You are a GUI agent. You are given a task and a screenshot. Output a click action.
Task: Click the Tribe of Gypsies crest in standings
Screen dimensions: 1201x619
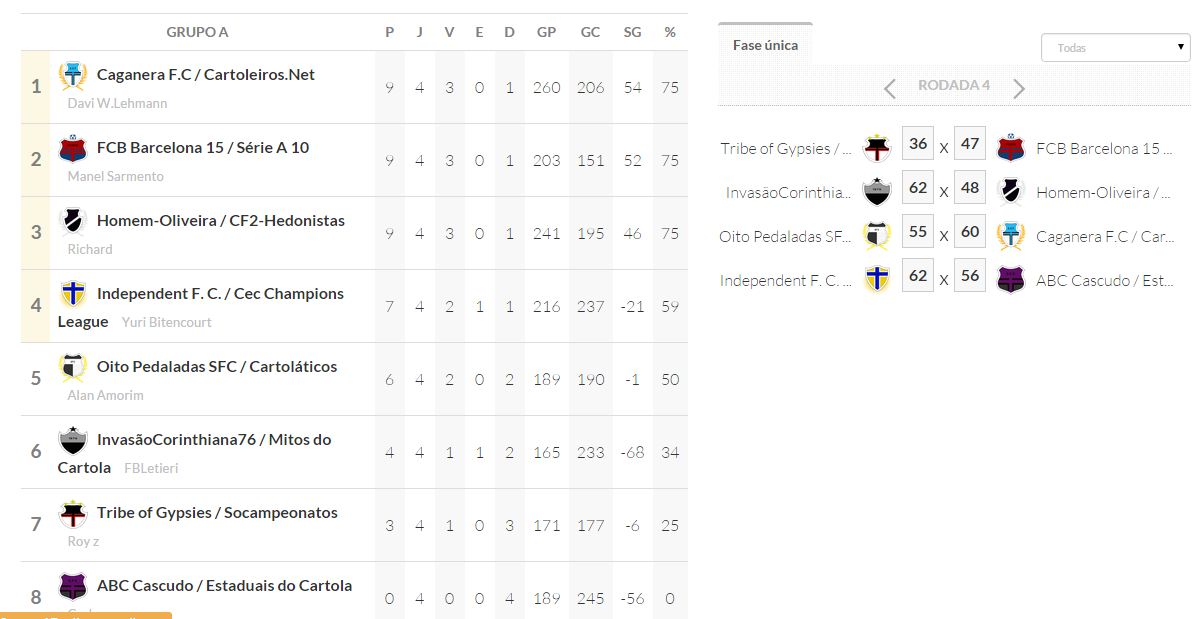pos(72,513)
